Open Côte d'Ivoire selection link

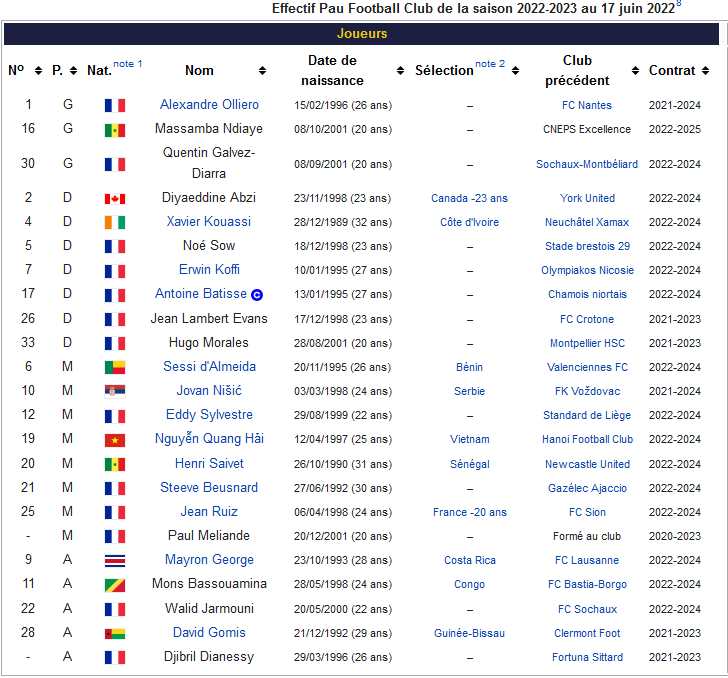tap(469, 222)
